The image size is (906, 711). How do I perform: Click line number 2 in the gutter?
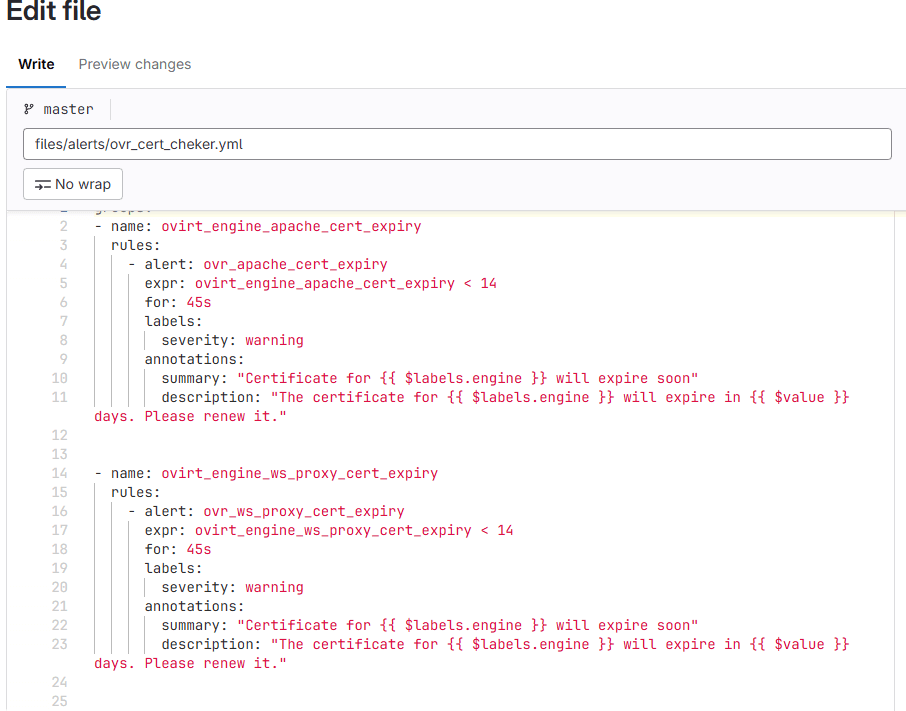[64, 226]
